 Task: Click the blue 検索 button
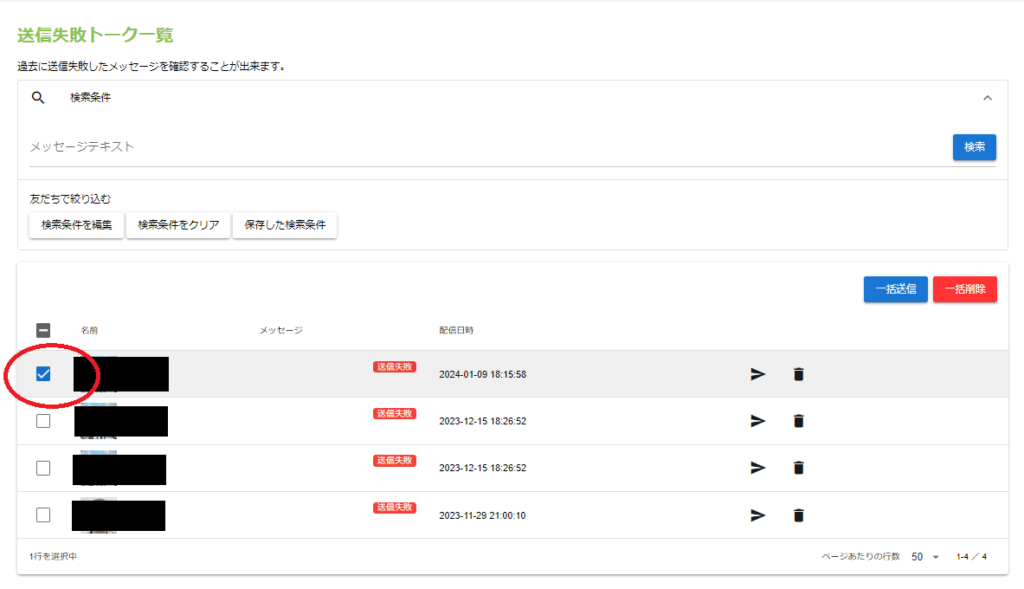974,147
